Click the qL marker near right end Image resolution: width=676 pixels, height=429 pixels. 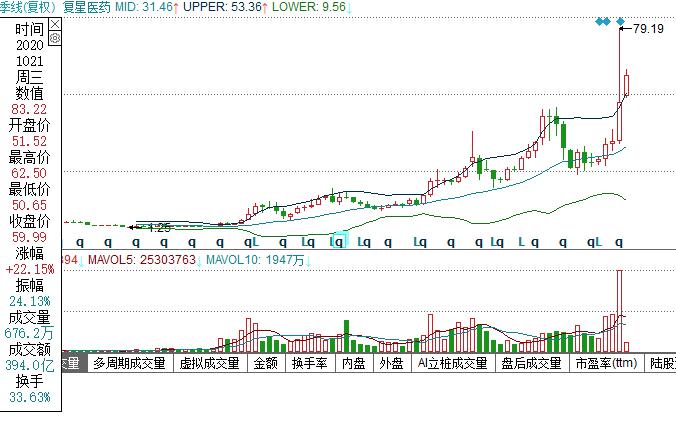click(x=593, y=241)
